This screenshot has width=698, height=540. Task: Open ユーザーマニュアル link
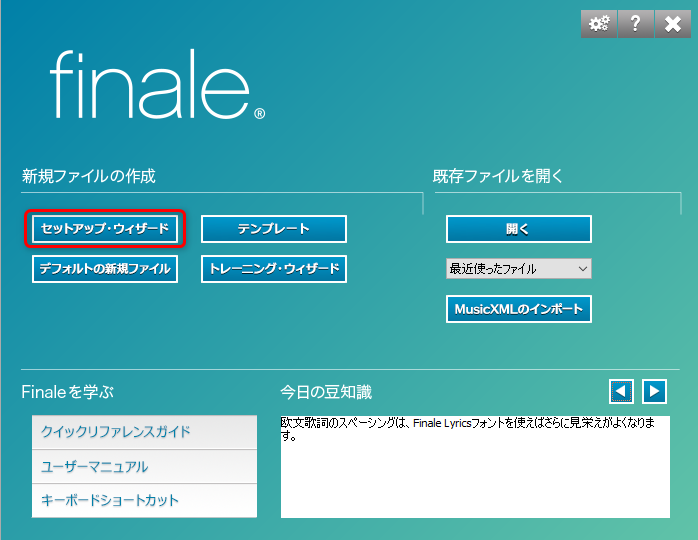tap(144, 467)
